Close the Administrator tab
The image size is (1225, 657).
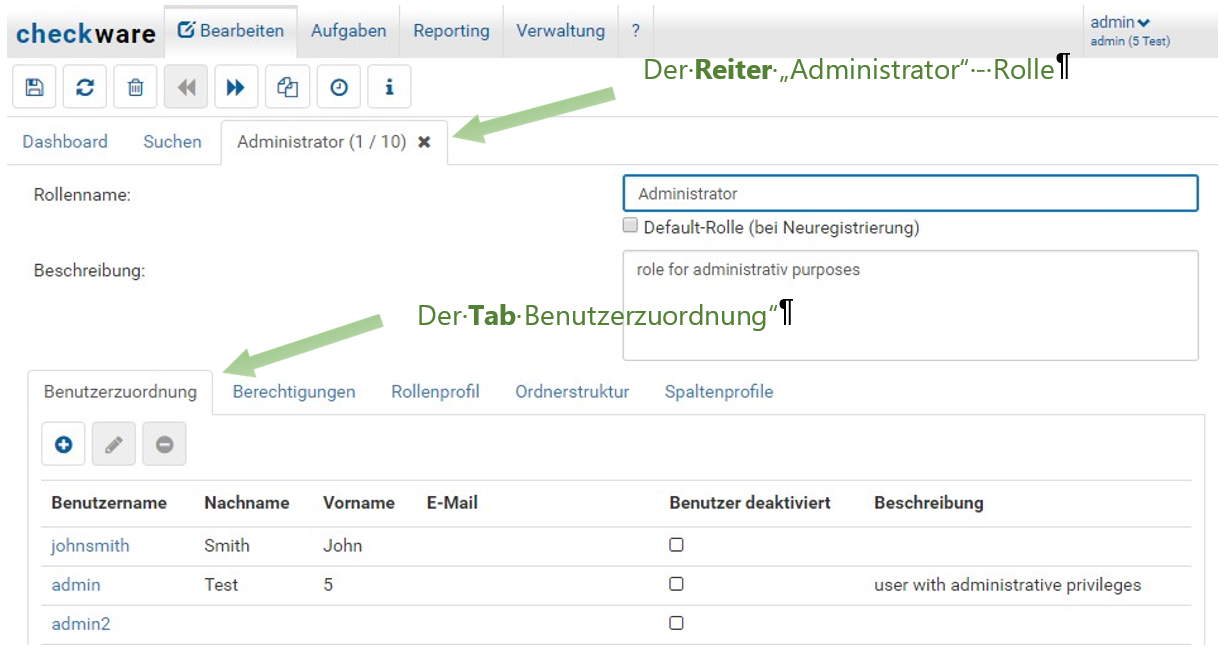(424, 142)
